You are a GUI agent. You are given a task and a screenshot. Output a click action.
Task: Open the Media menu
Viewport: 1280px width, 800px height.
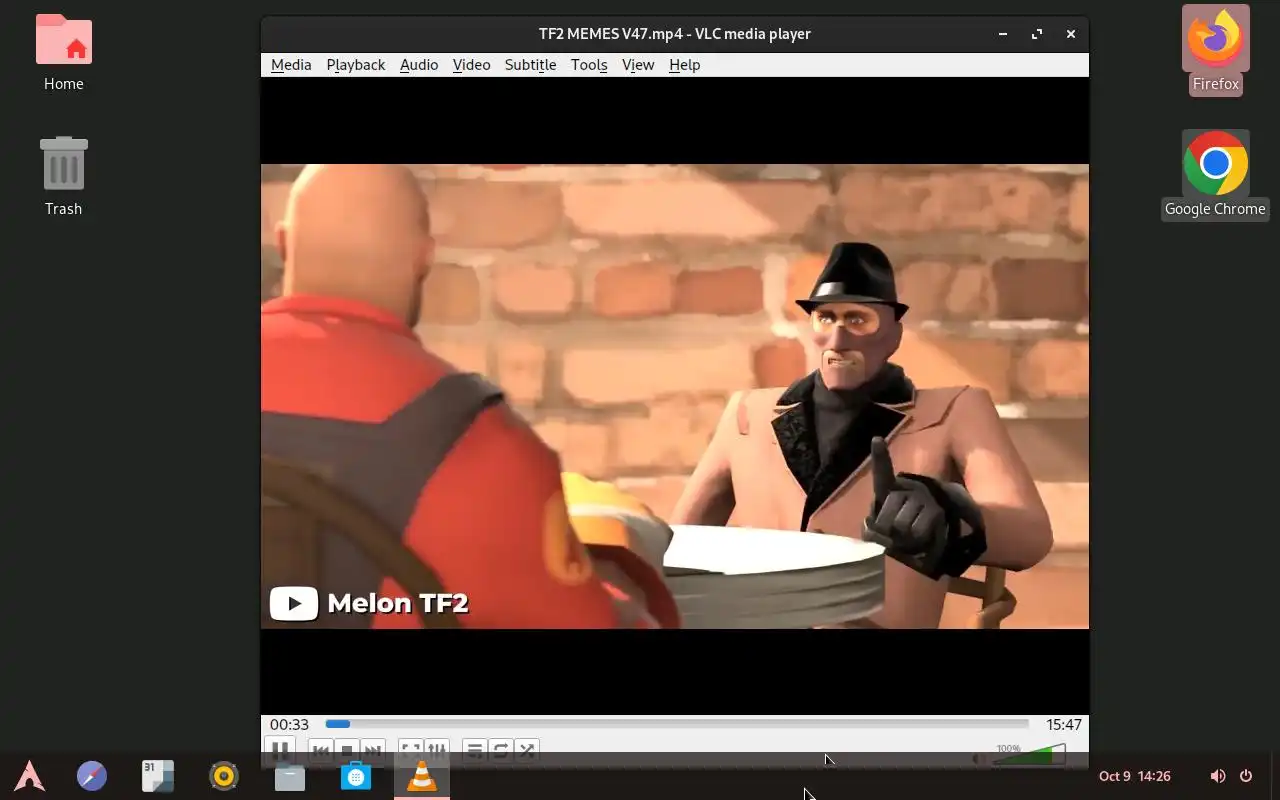[x=291, y=65]
